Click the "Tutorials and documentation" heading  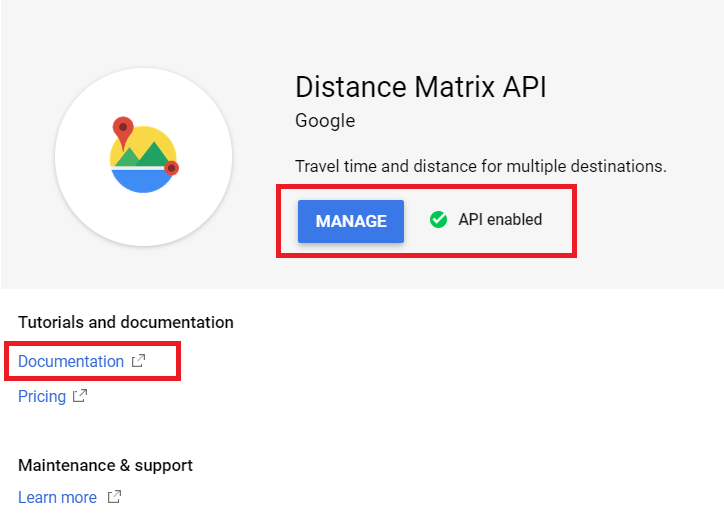pos(126,322)
